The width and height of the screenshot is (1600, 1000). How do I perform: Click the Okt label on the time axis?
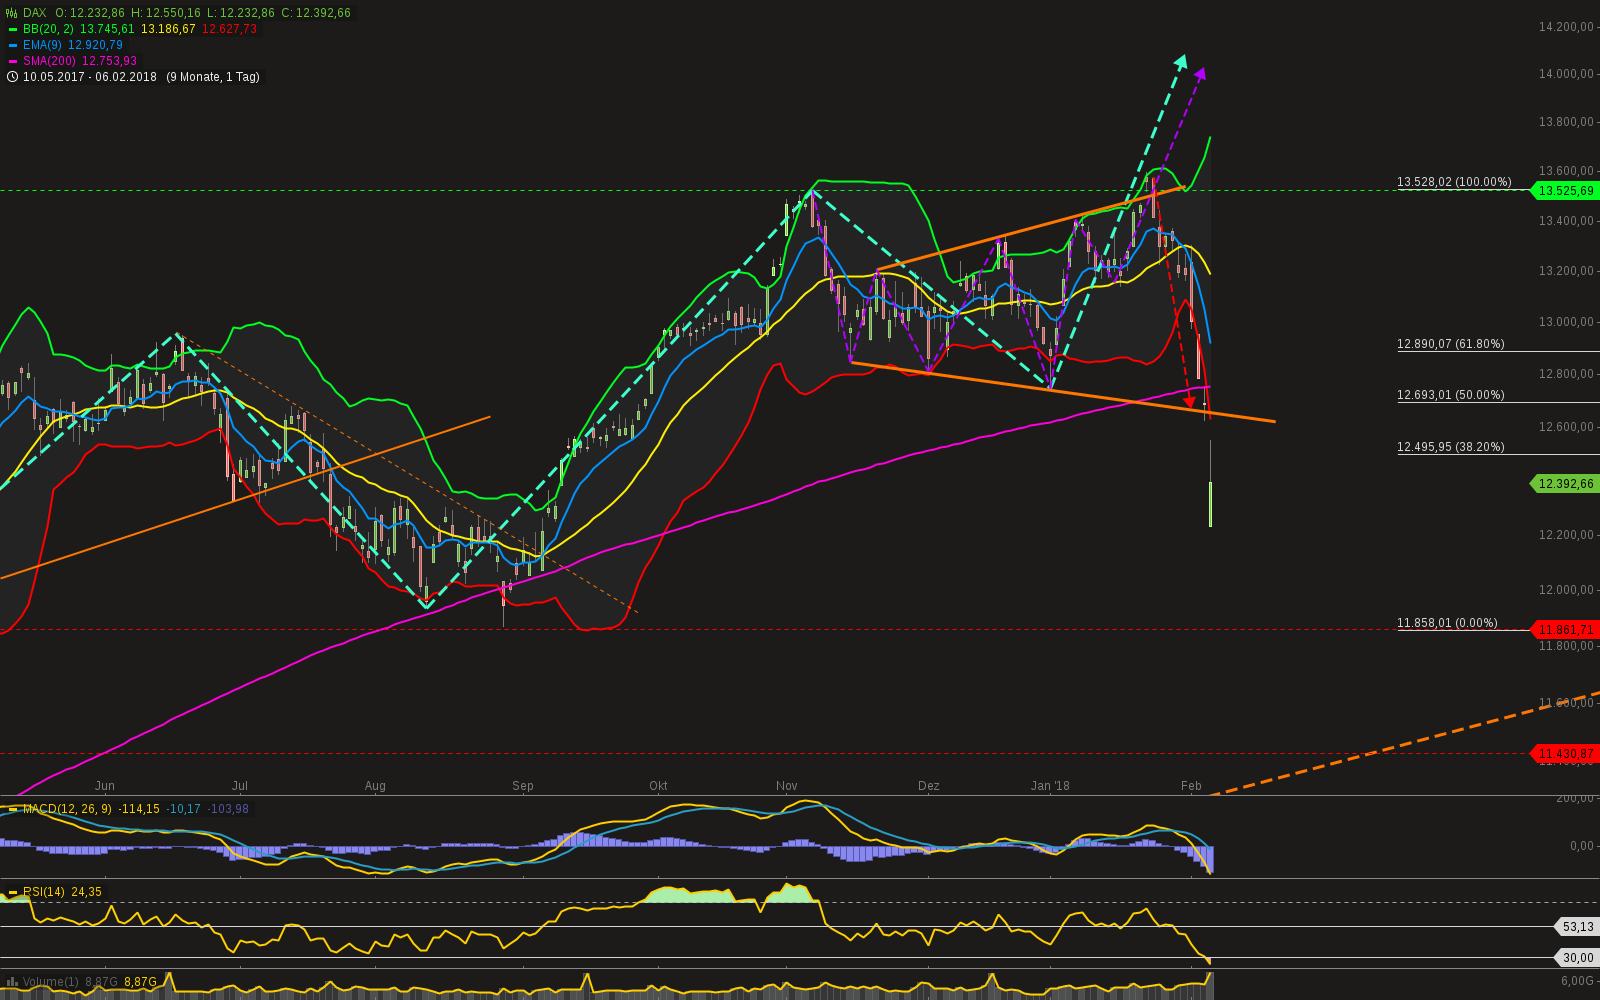click(658, 786)
